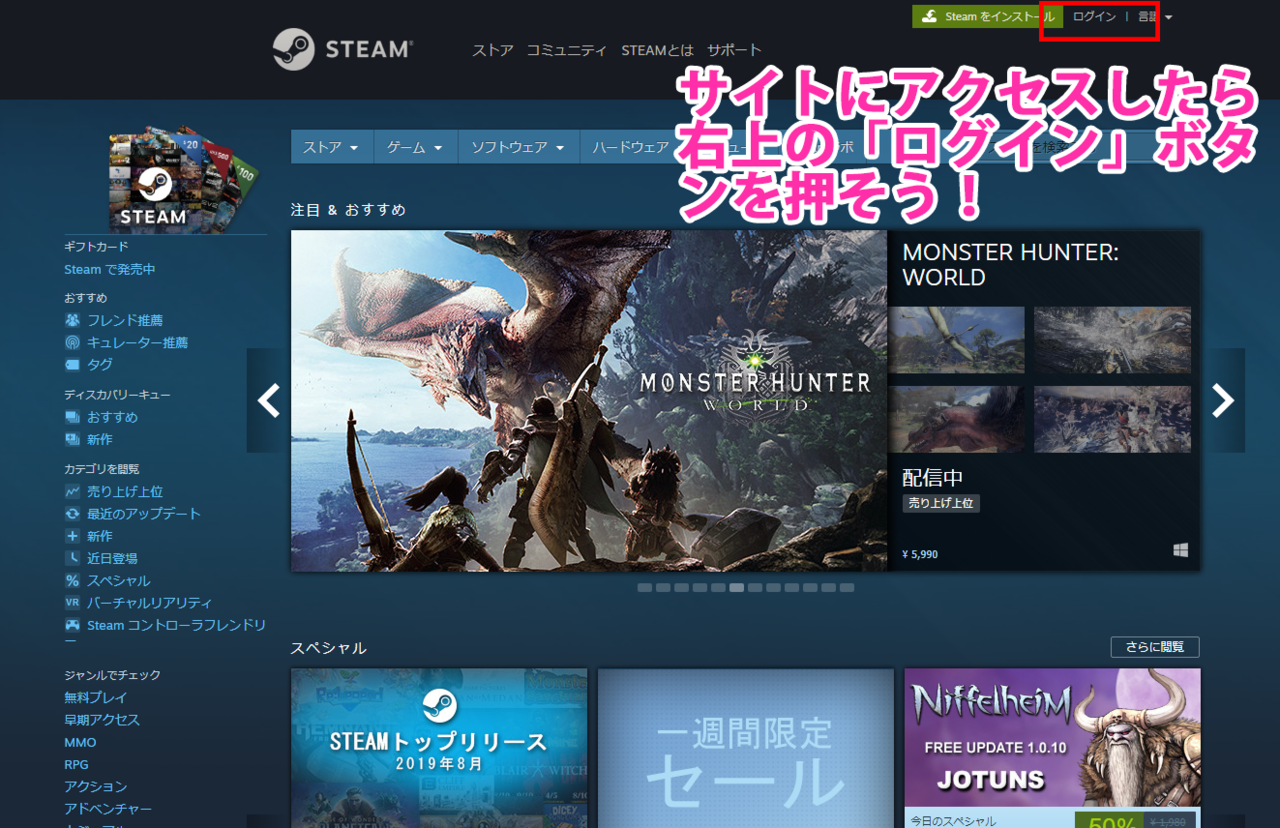Open the 早期アクセス genre link
1280x828 pixels.
pos(102,719)
